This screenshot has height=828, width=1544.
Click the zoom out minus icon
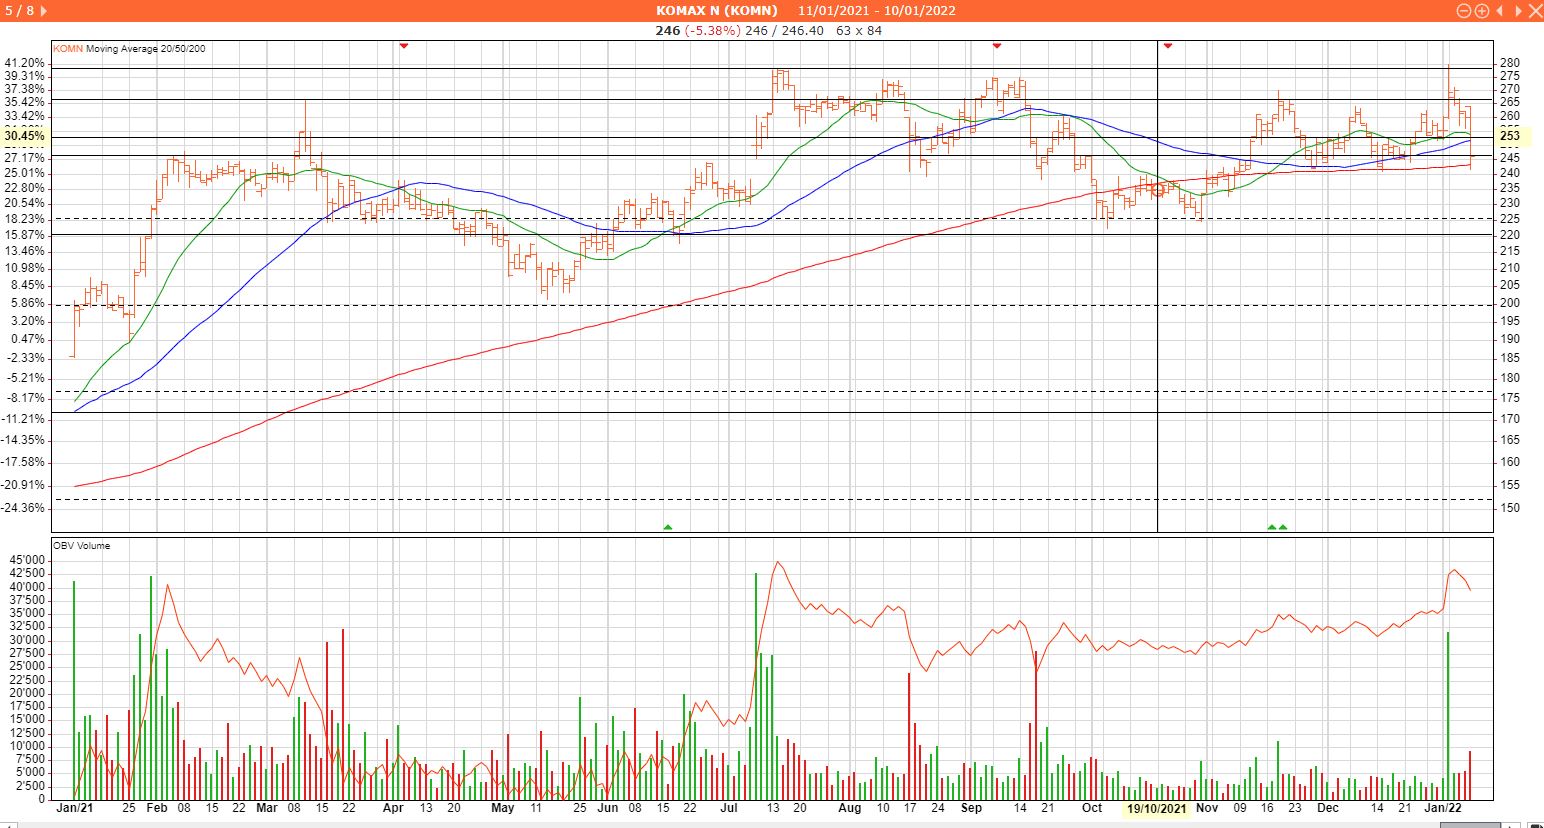pos(1464,11)
